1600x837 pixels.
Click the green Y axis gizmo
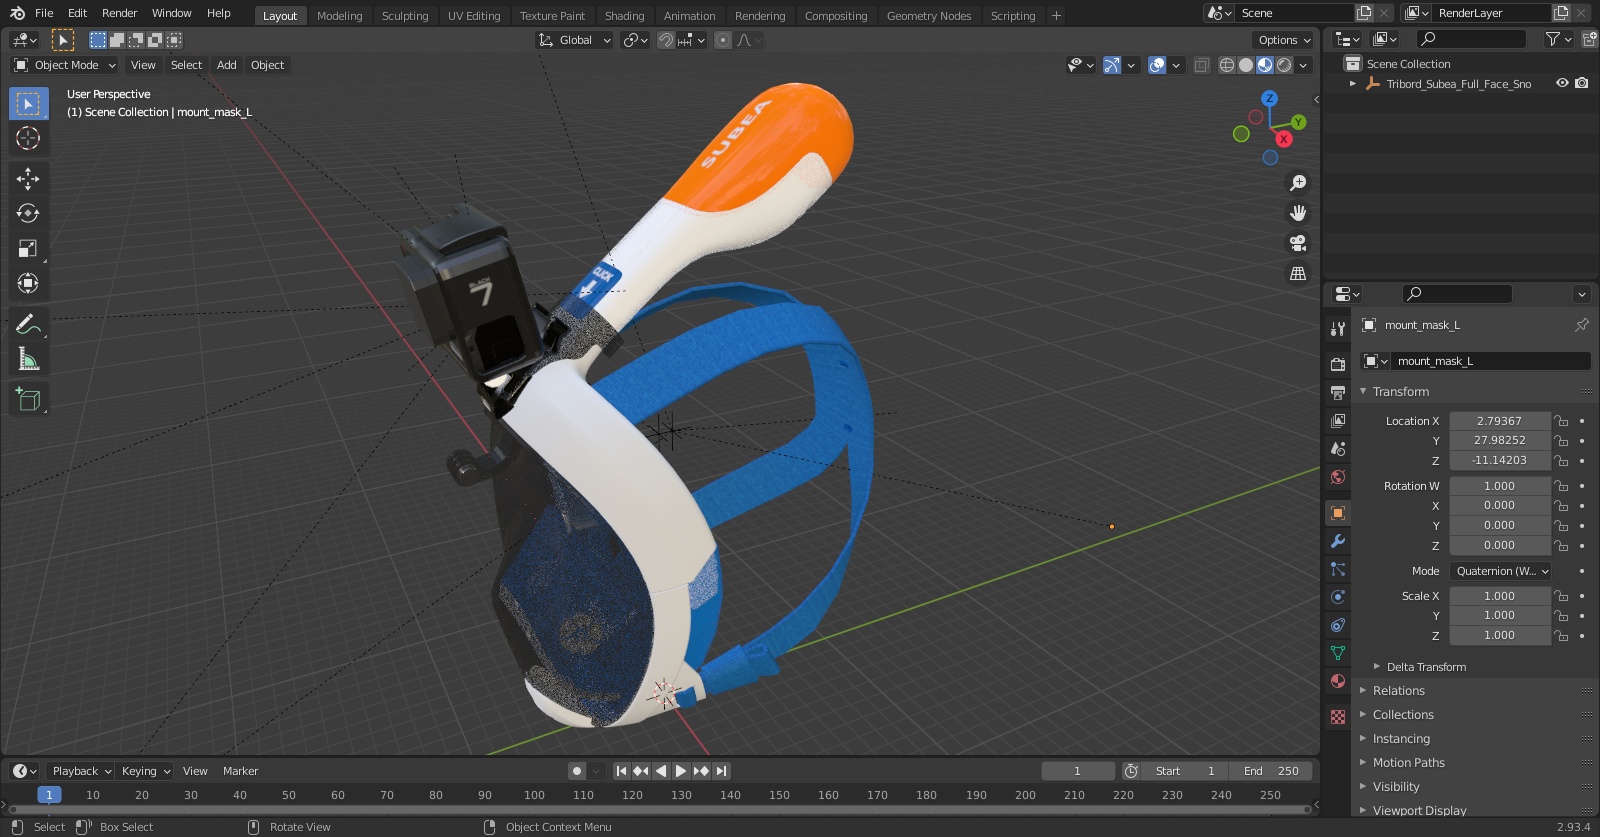1298,122
